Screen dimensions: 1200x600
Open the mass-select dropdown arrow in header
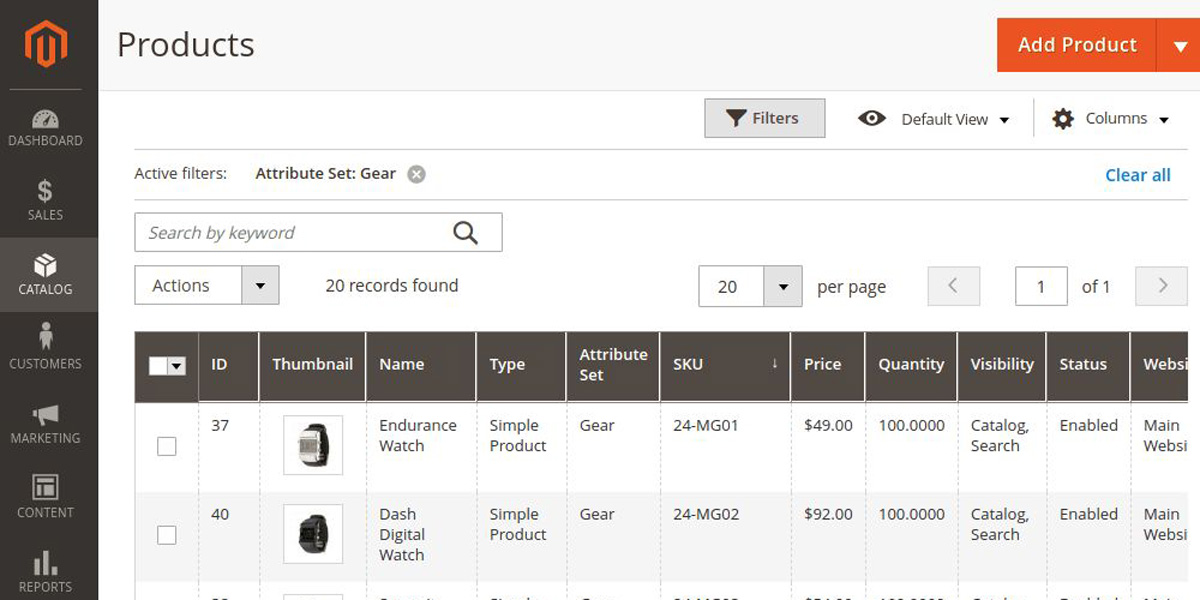tap(177, 366)
